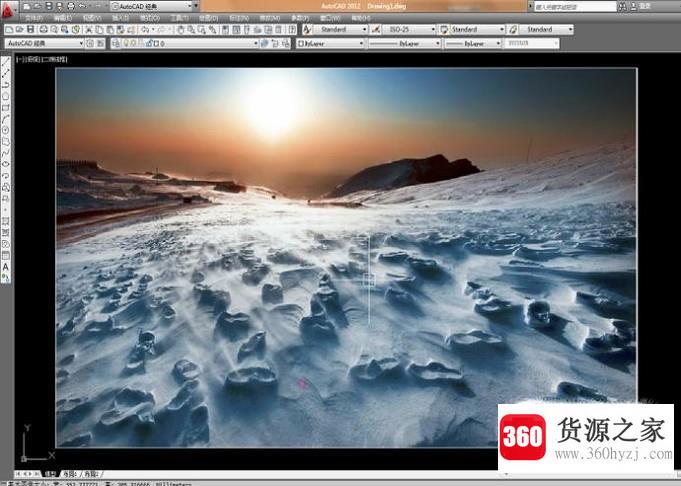Open the Tools (T) menu

click(179, 18)
